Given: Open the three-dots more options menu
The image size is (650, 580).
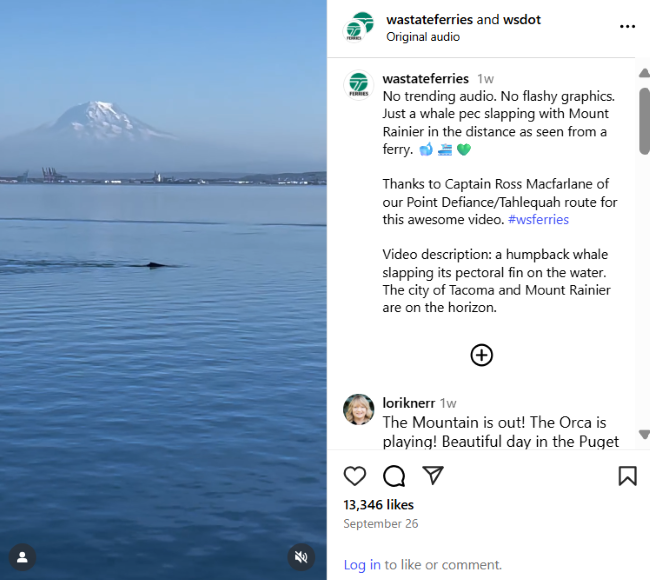Looking at the screenshot, I should (x=627, y=27).
